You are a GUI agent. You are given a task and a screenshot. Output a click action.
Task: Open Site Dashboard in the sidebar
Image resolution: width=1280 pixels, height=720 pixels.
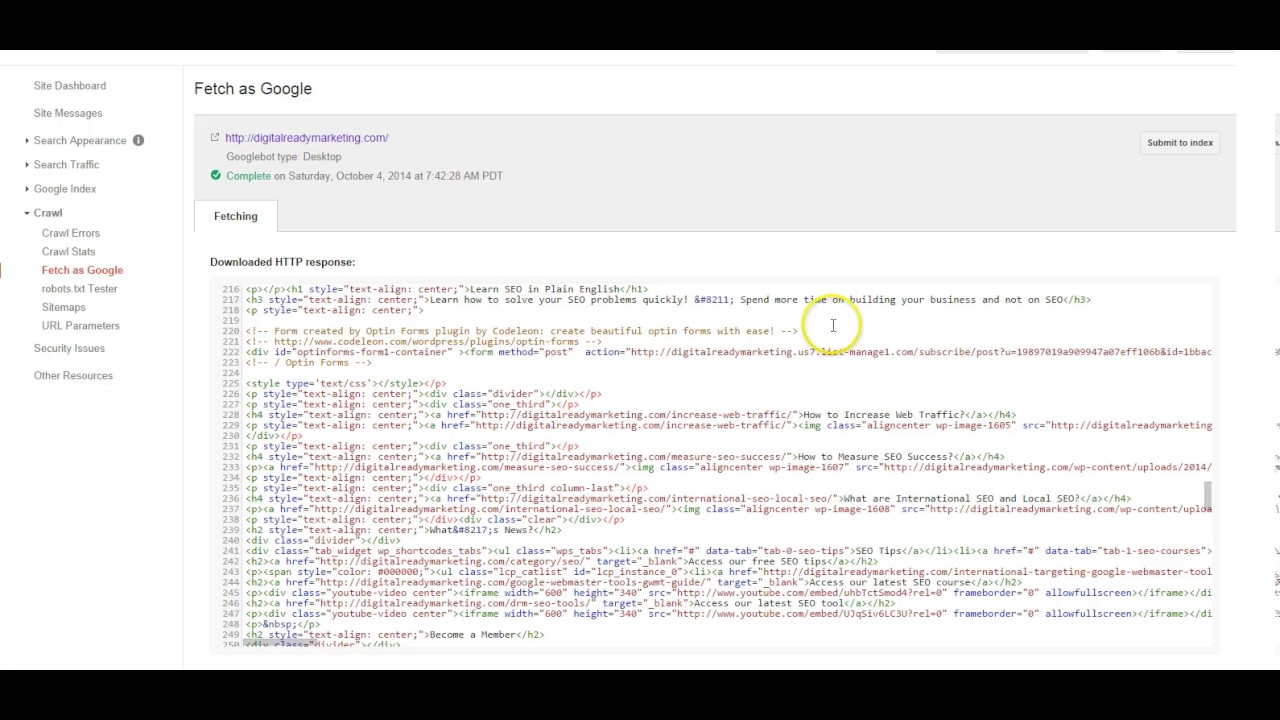point(69,86)
